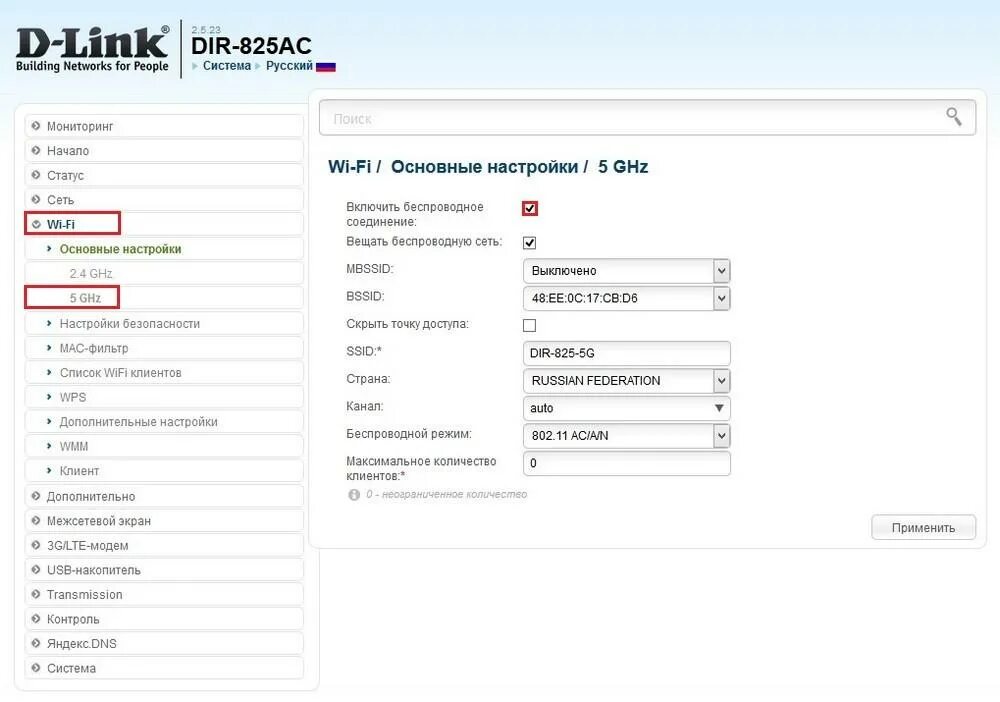Click the search magnifier icon
1000x702 pixels.
tap(953, 117)
